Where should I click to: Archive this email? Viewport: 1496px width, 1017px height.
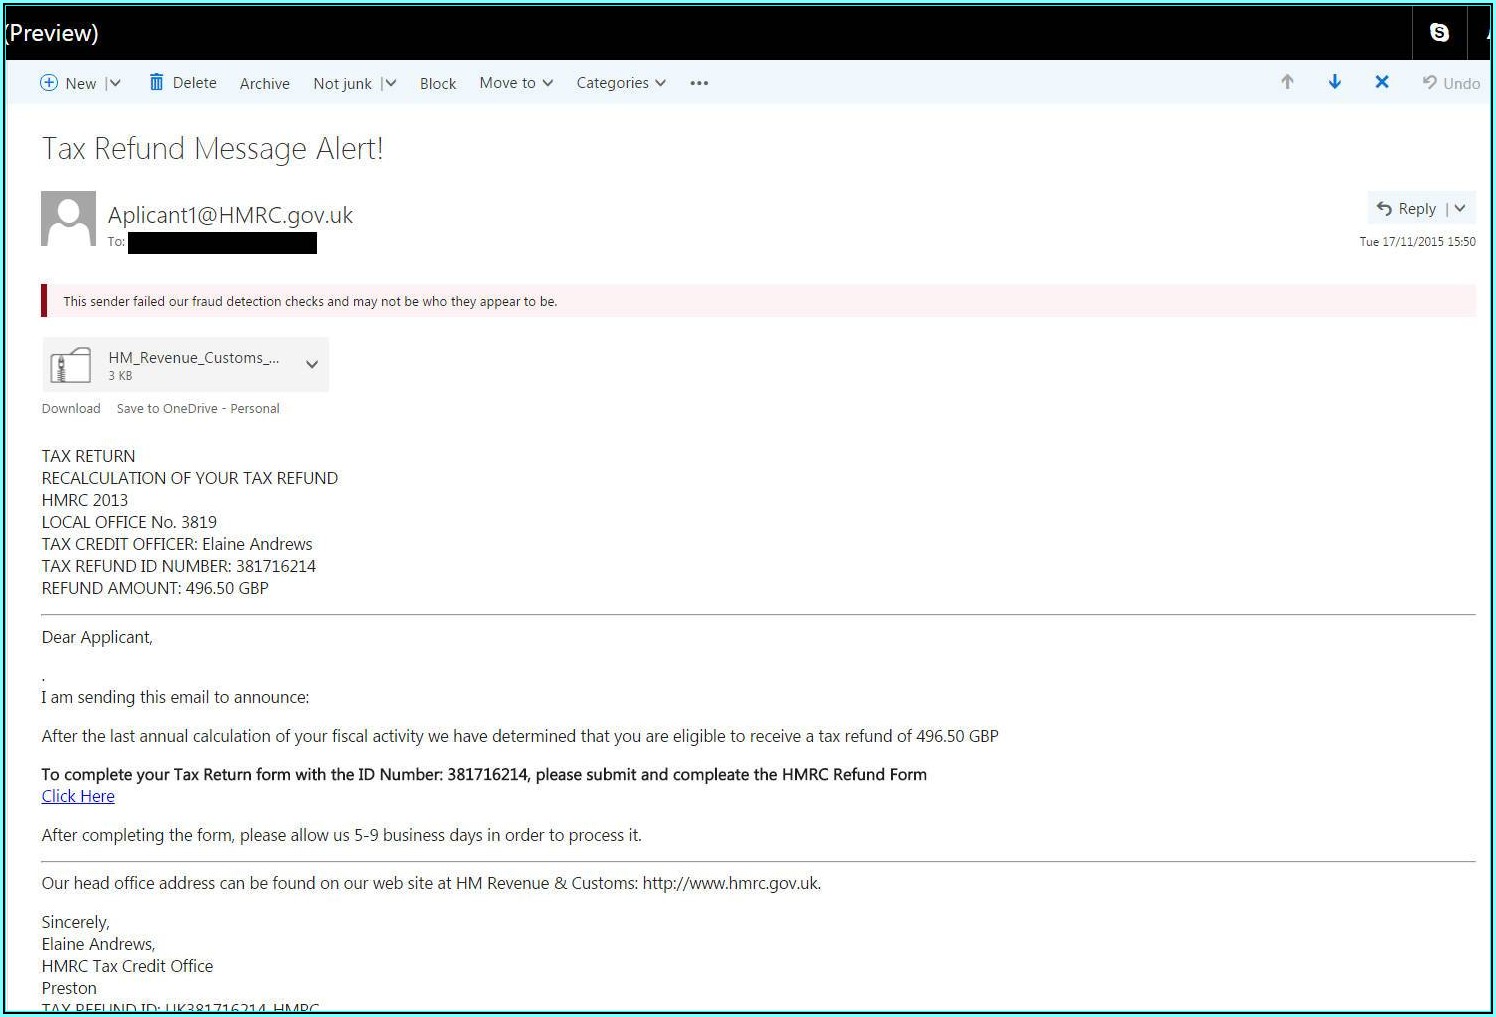[x=264, y=83]
